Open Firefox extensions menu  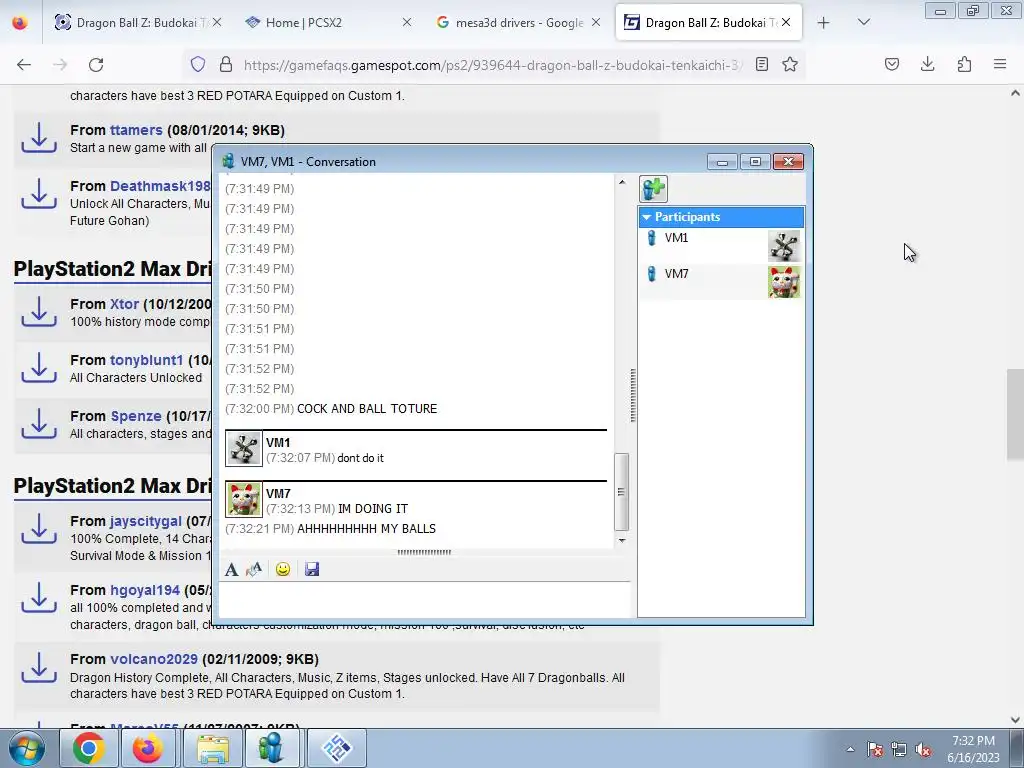point(964,64)
